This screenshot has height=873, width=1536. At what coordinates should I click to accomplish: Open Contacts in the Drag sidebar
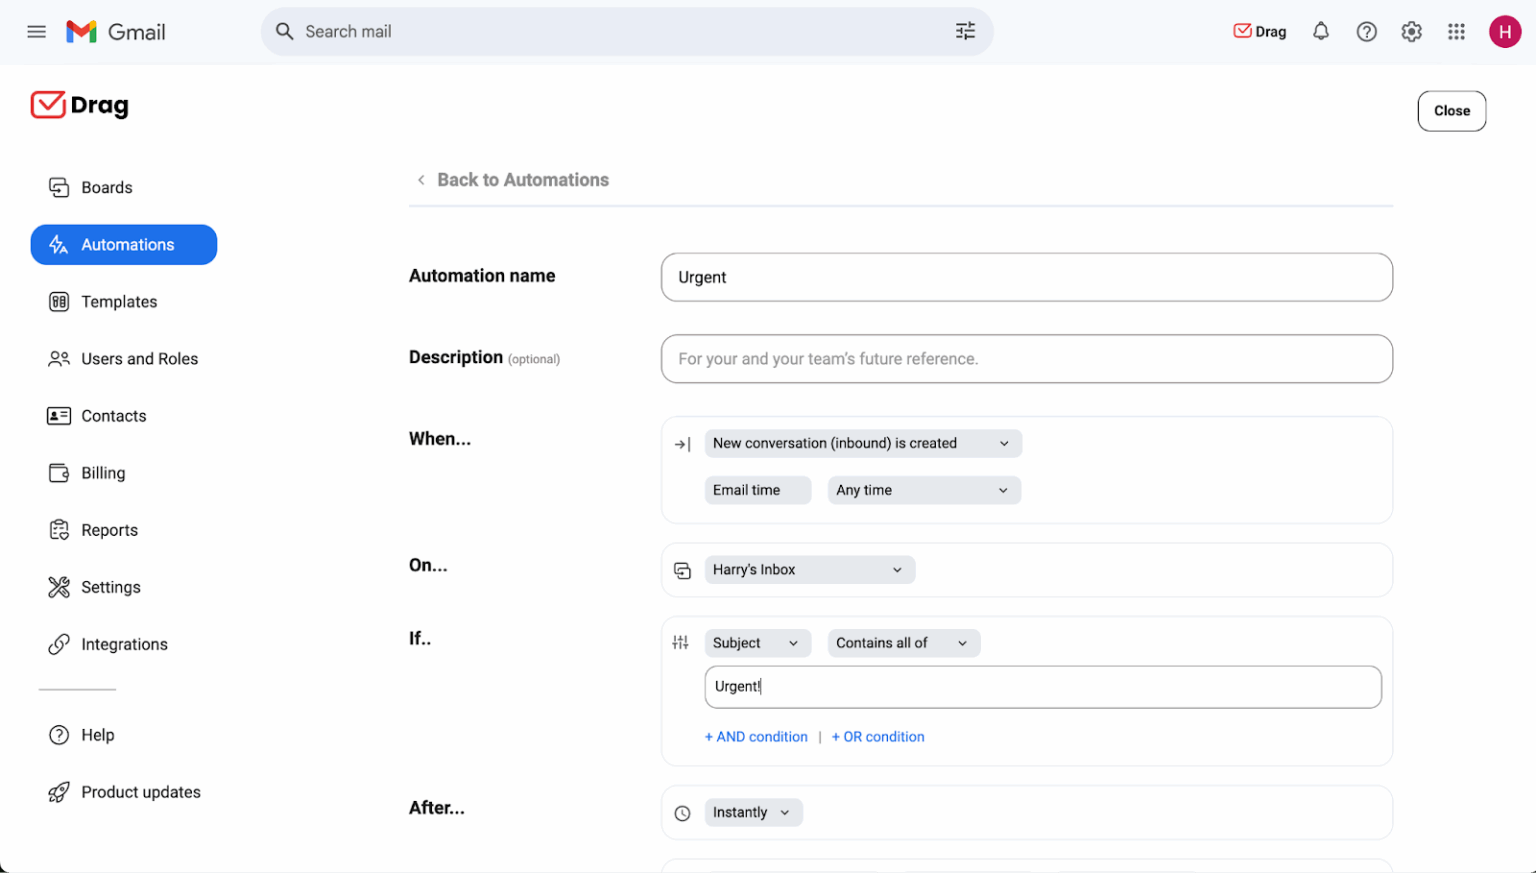(113, 415)
